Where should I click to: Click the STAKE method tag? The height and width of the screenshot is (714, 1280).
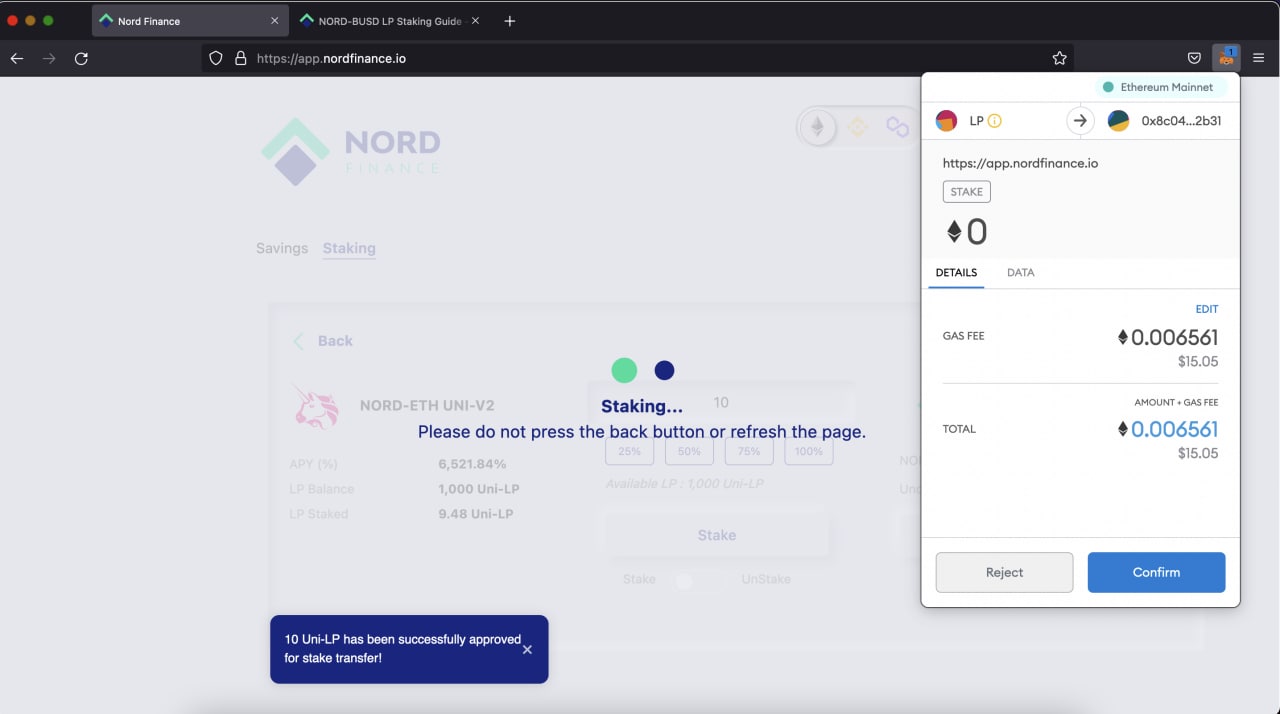pyautogui.click(x=966, y=191)
